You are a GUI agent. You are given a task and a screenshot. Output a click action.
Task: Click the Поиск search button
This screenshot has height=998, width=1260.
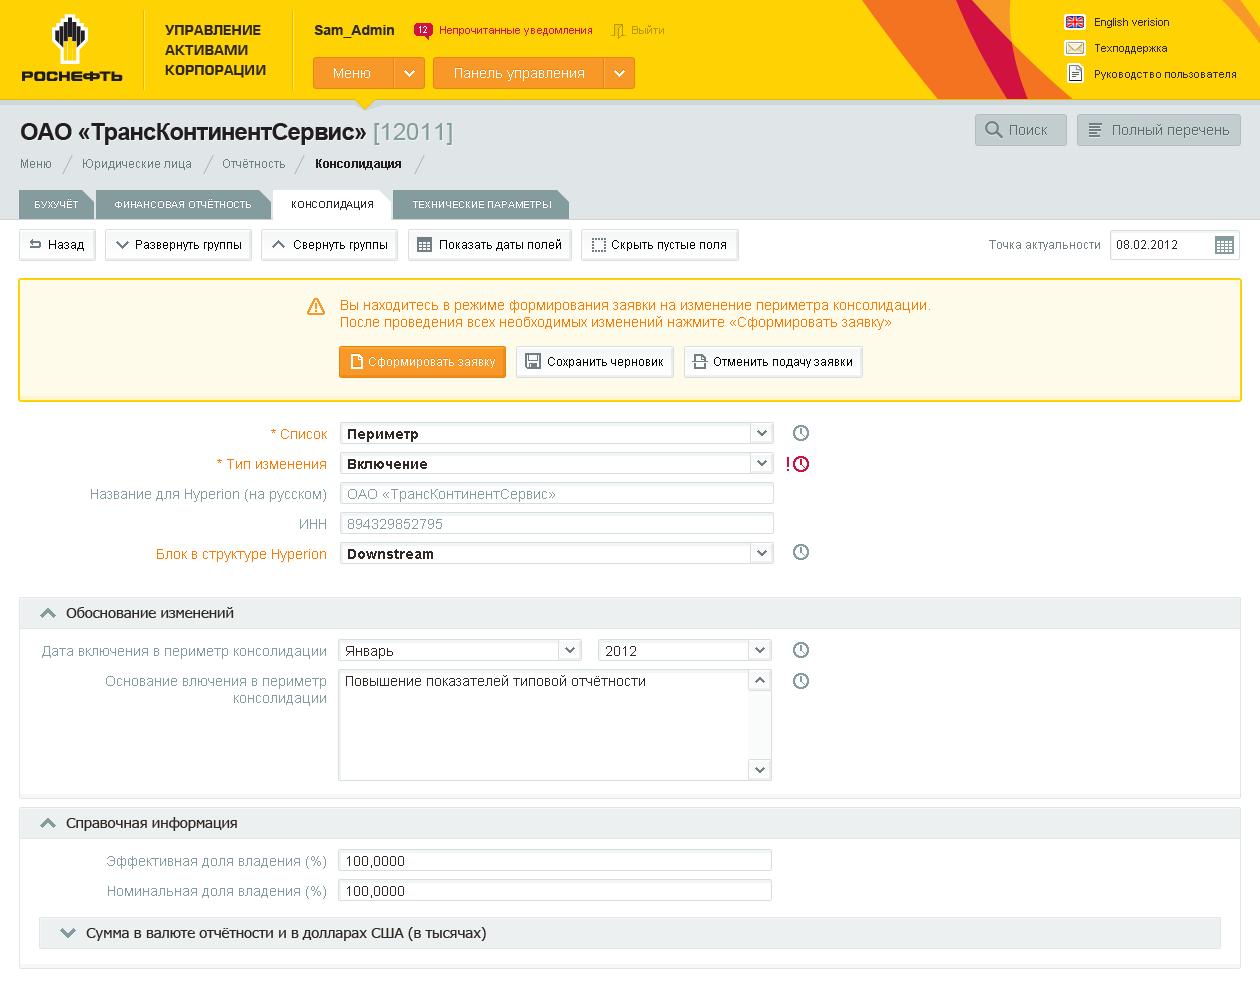[1021, 130]
